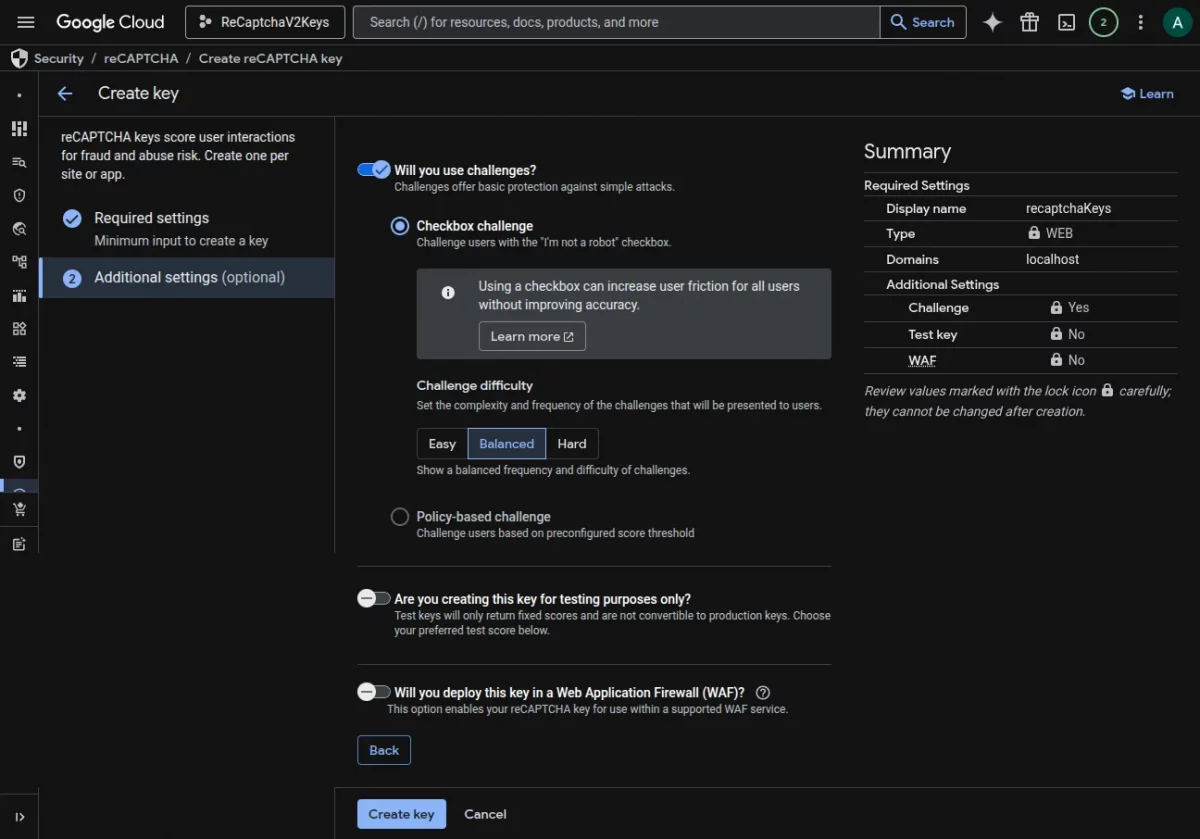1200x839 pixels.
Task: Activate Cloud Shell terminal icon
Action: click(1066, 22)
